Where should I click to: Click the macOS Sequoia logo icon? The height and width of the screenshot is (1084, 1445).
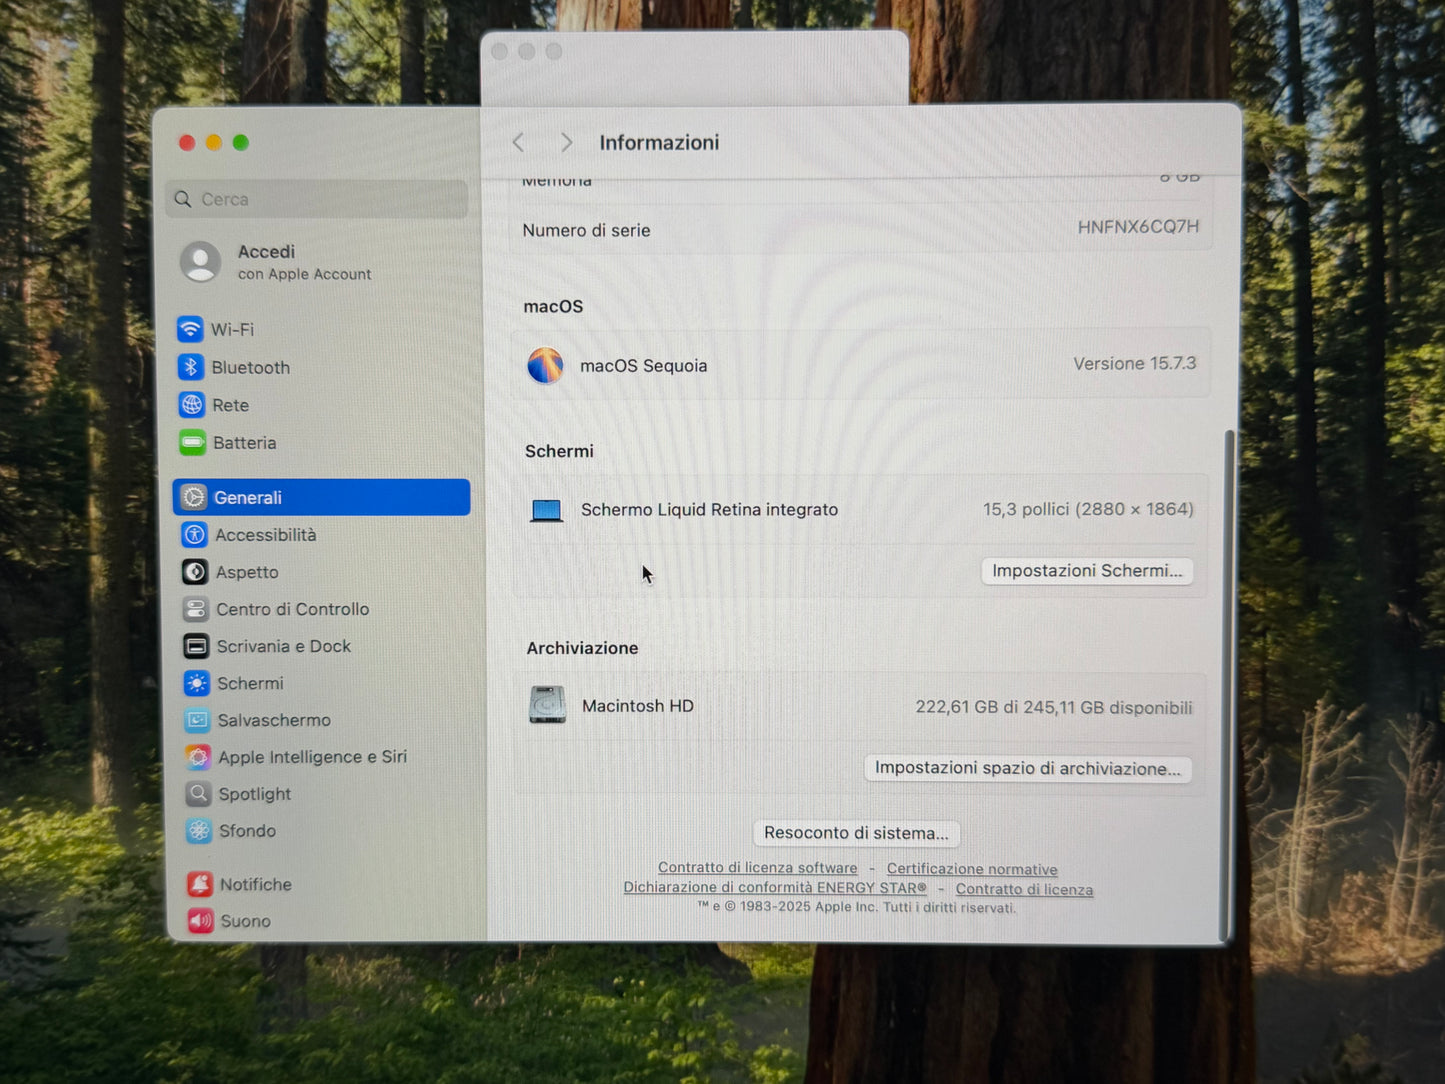pos(545,365)
